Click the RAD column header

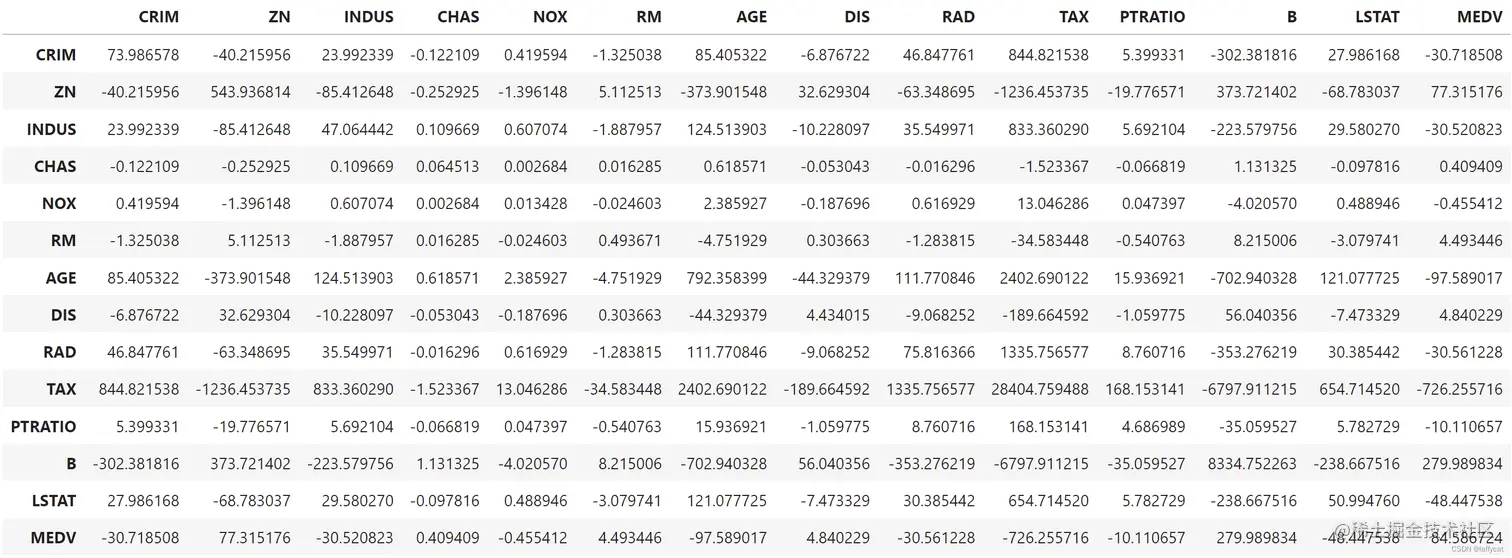coord(958,17)
